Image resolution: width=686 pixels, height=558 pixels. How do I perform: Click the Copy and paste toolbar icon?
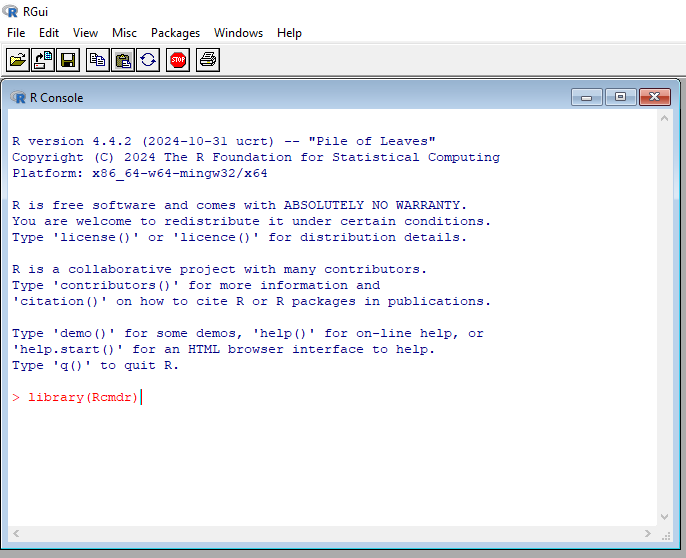tap(148, 60)
